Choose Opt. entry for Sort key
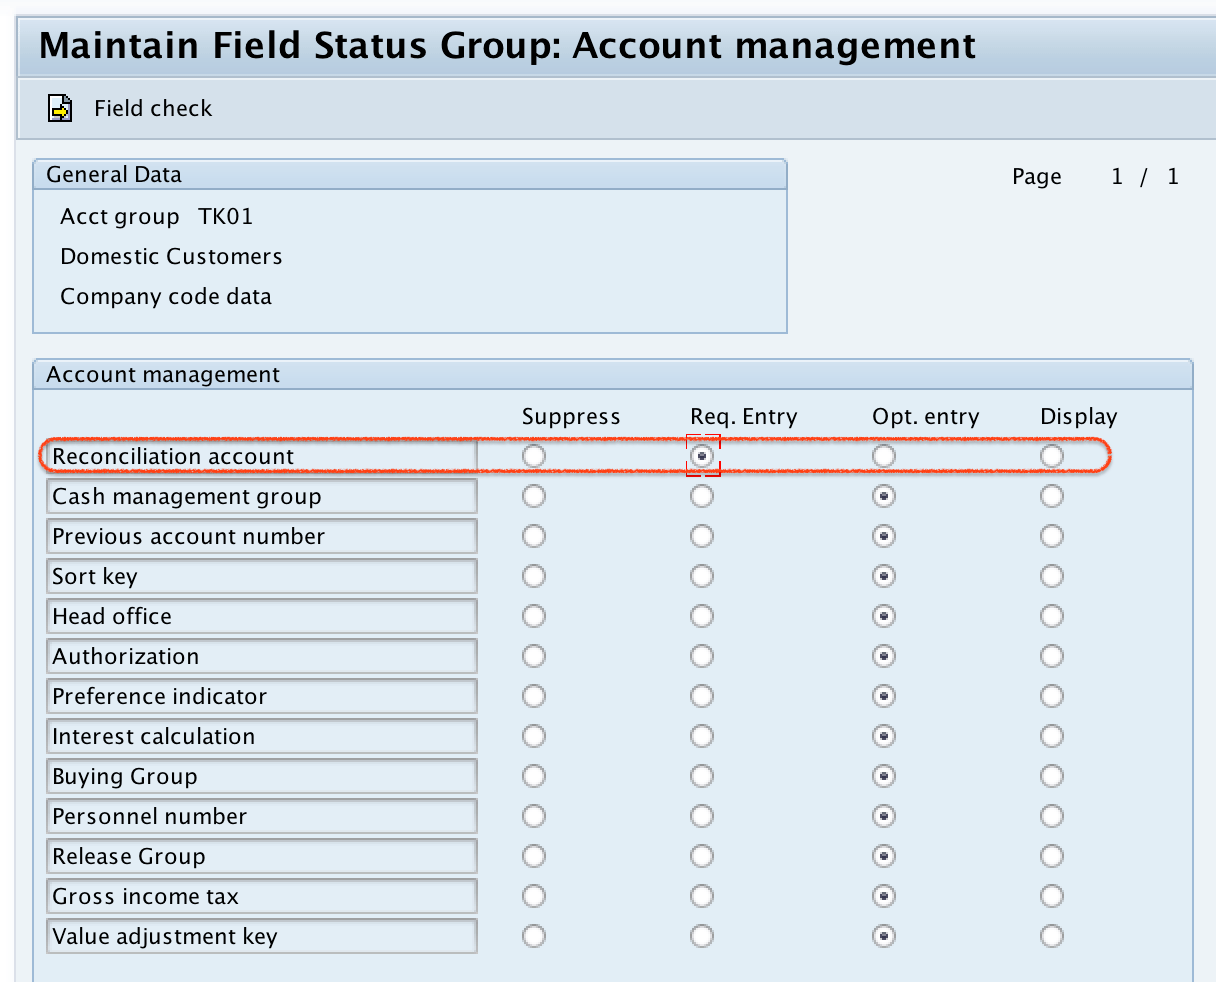 point(883,575)
